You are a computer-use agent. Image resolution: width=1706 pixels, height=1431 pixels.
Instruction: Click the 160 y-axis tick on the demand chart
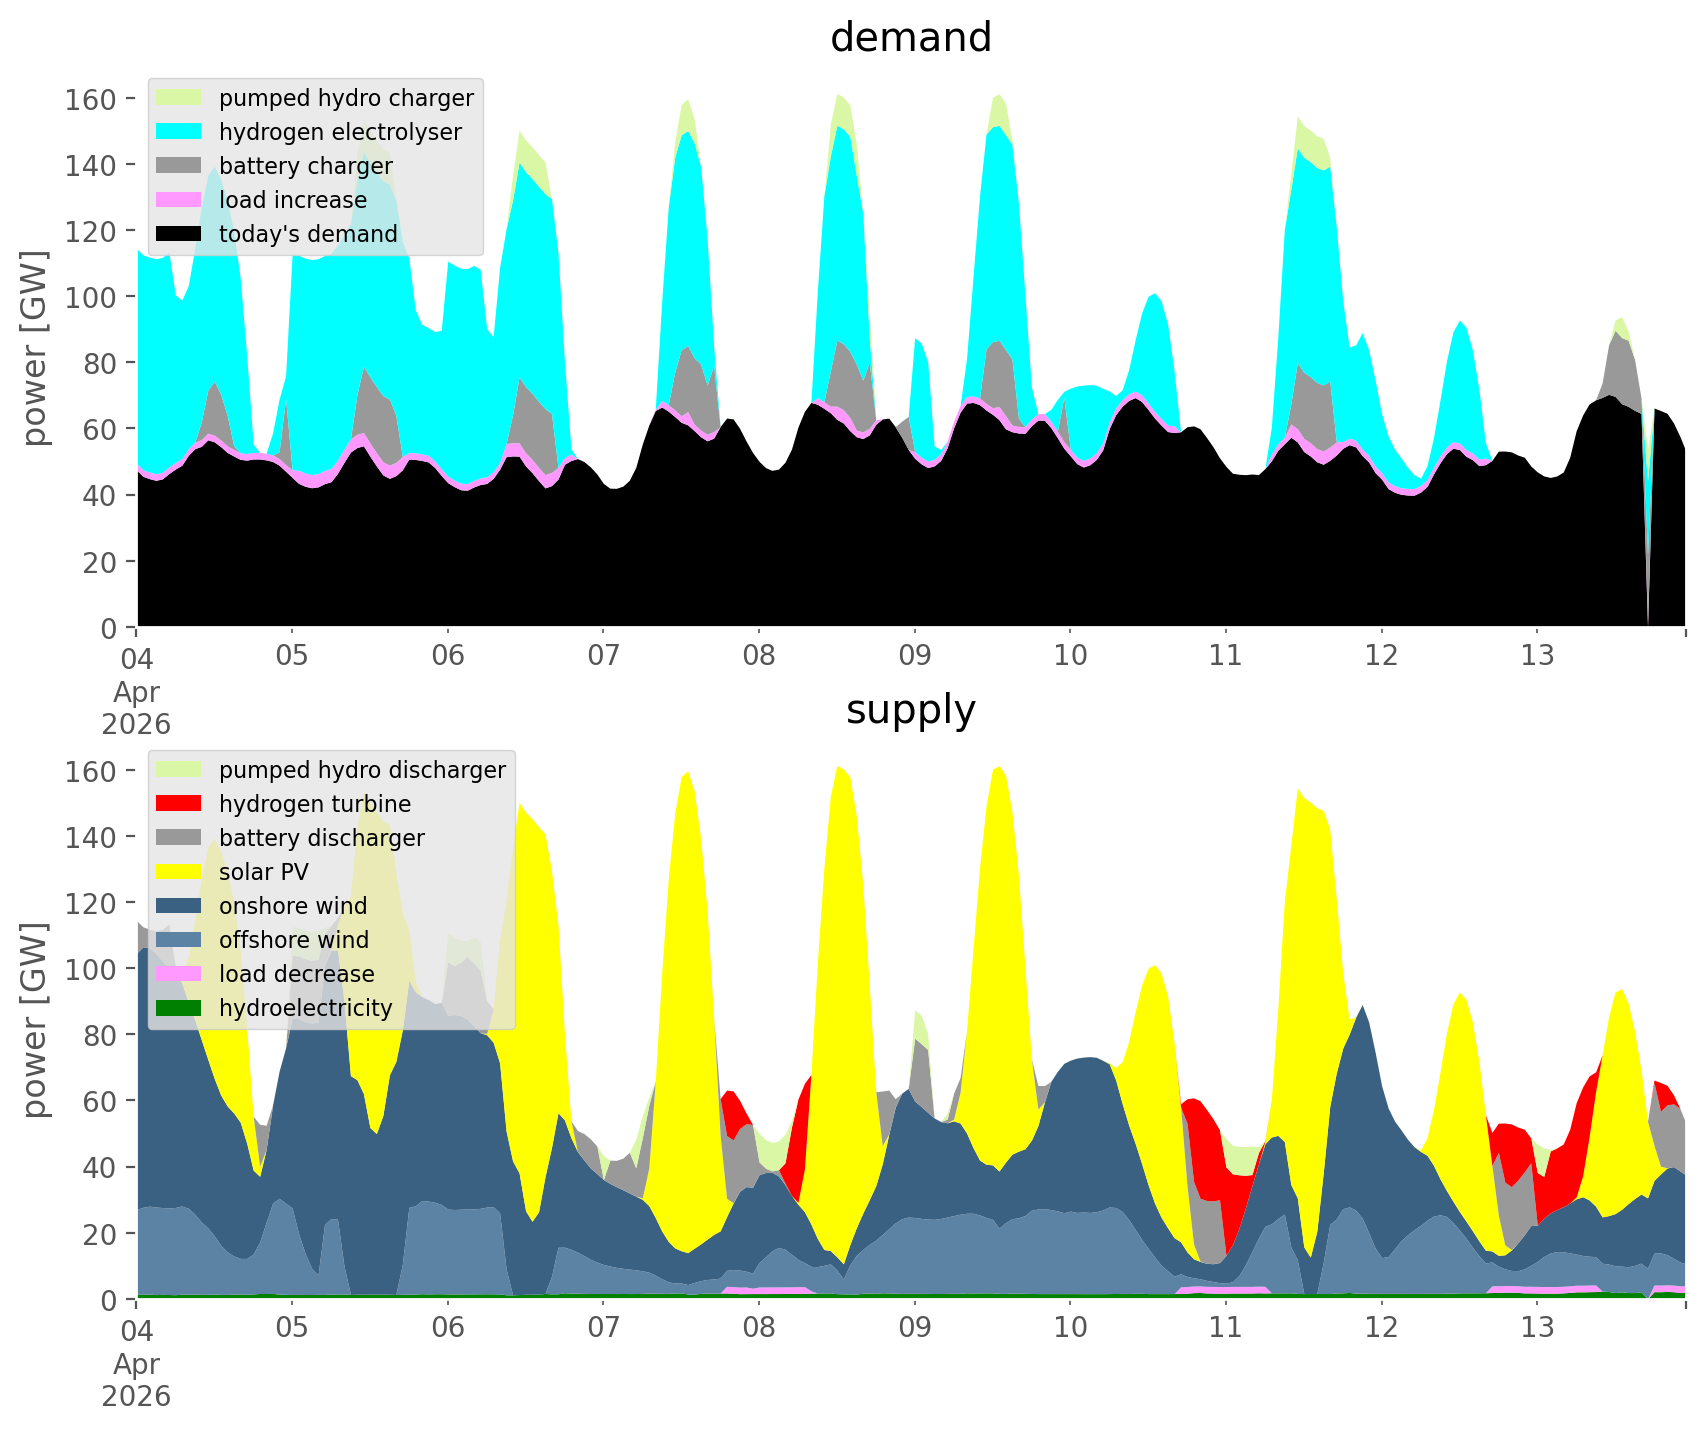click(91, 99)
